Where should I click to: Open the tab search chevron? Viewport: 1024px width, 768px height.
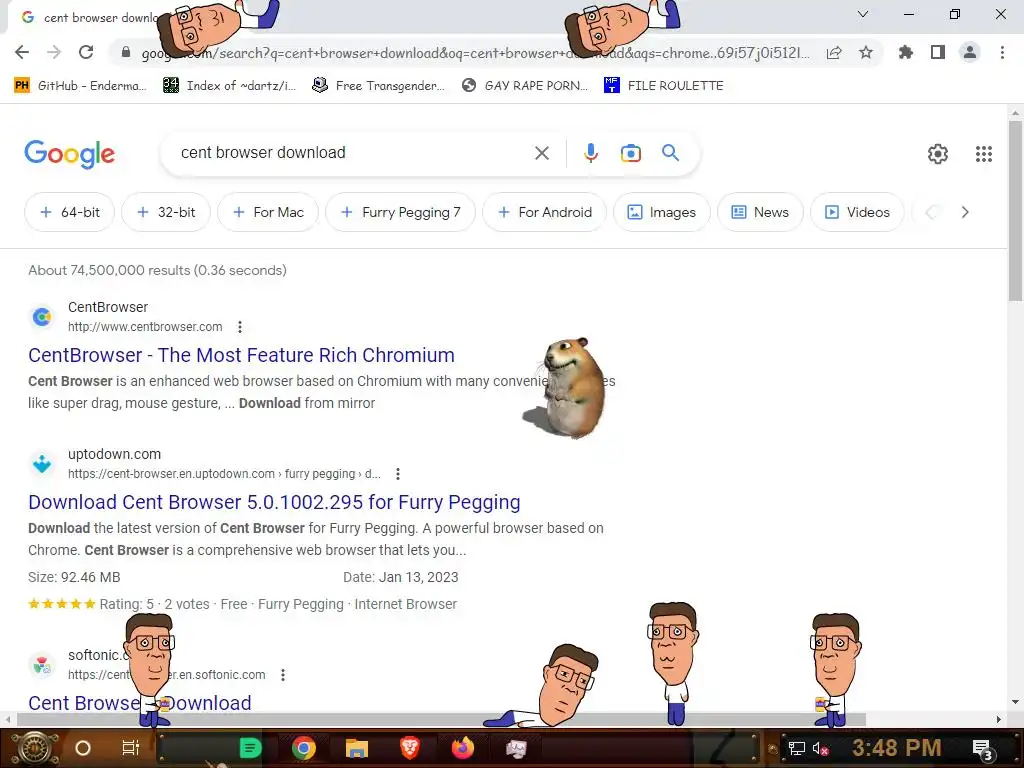tap(863, 14)
